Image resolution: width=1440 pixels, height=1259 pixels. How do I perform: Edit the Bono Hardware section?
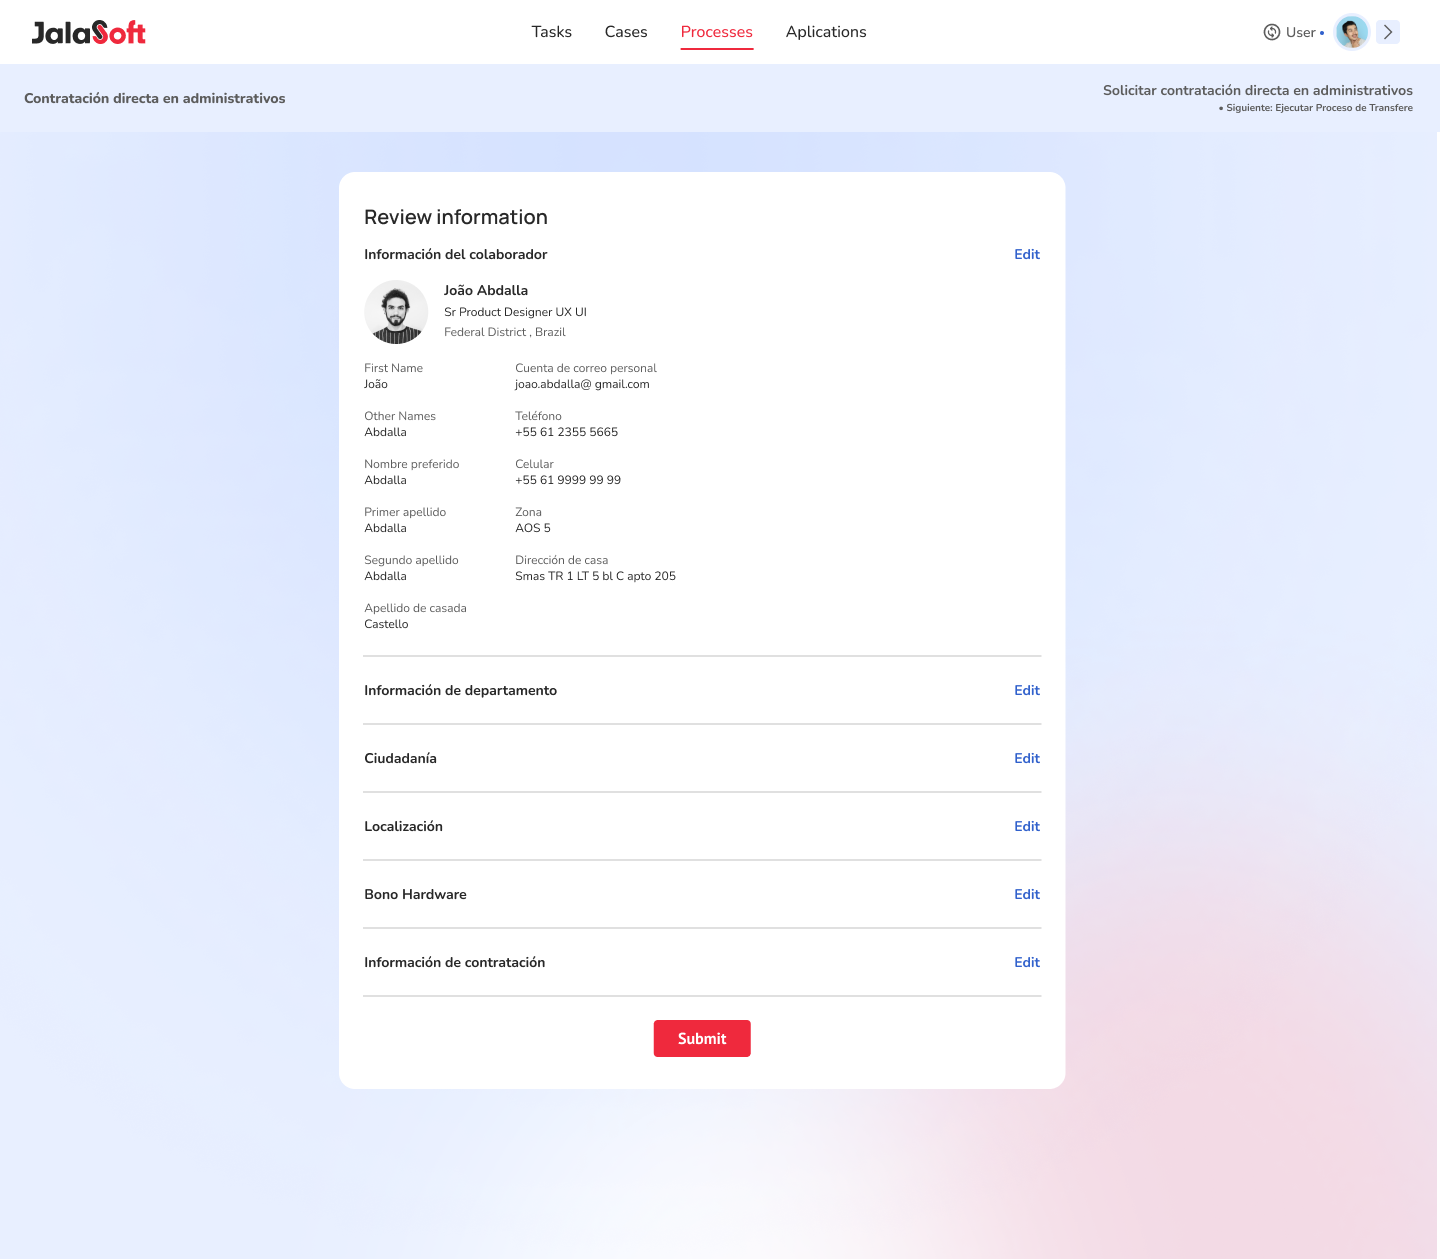coord(1027,894)
